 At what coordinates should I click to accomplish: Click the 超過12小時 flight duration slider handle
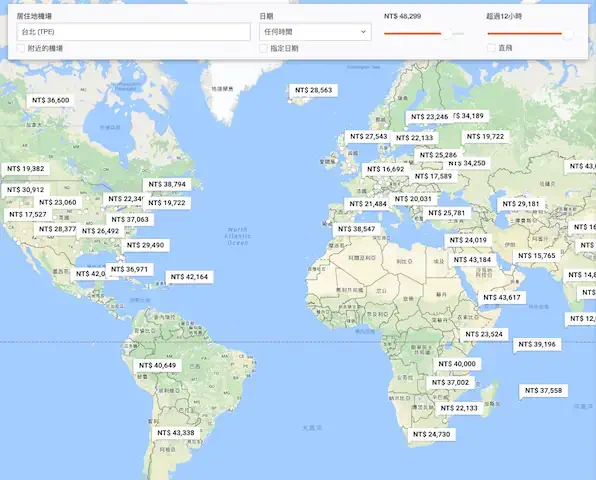point(567,34)
